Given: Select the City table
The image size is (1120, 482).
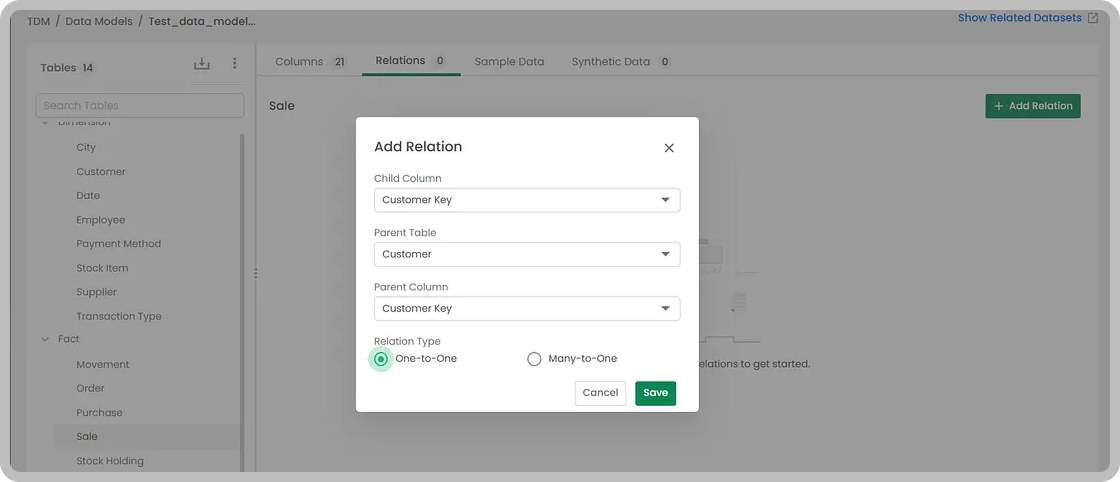Looking at the screenshot, I should point(86,148).
